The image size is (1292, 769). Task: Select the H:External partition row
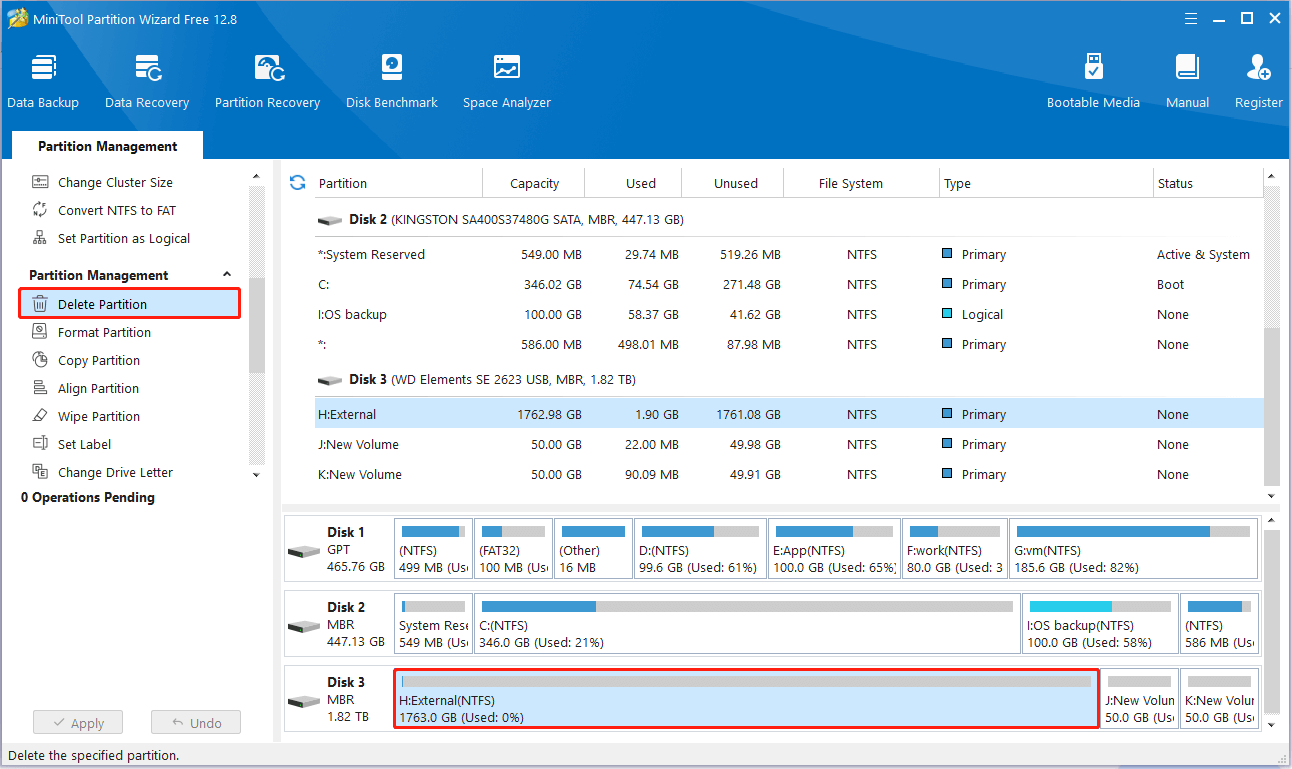(x=788, y=414)
